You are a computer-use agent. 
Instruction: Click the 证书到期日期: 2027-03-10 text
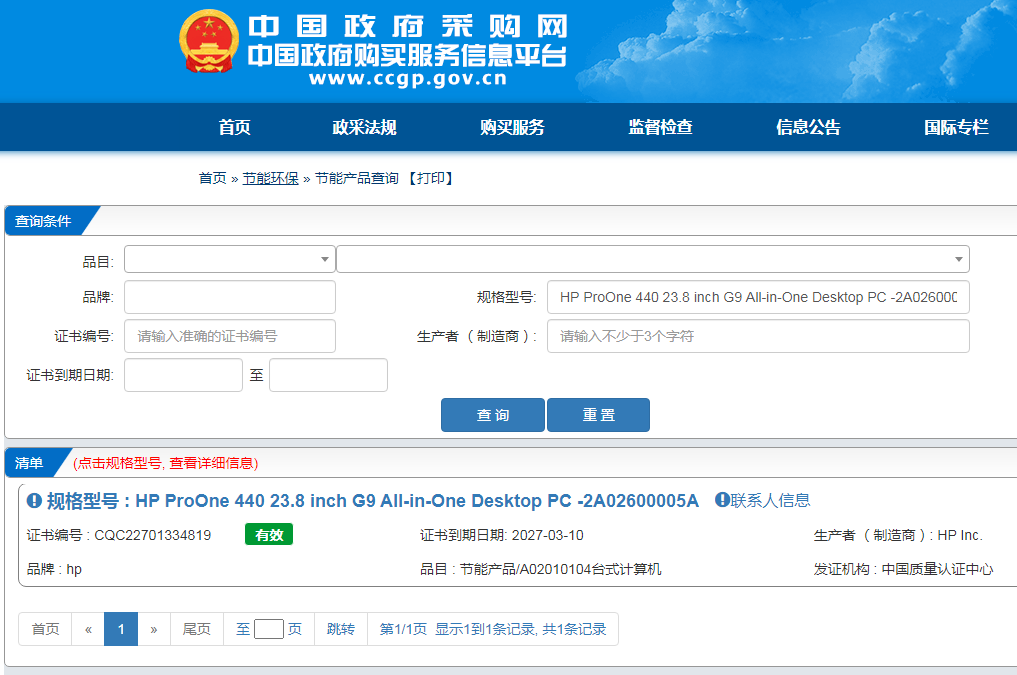pyautogui.click(x=501, y=535)
